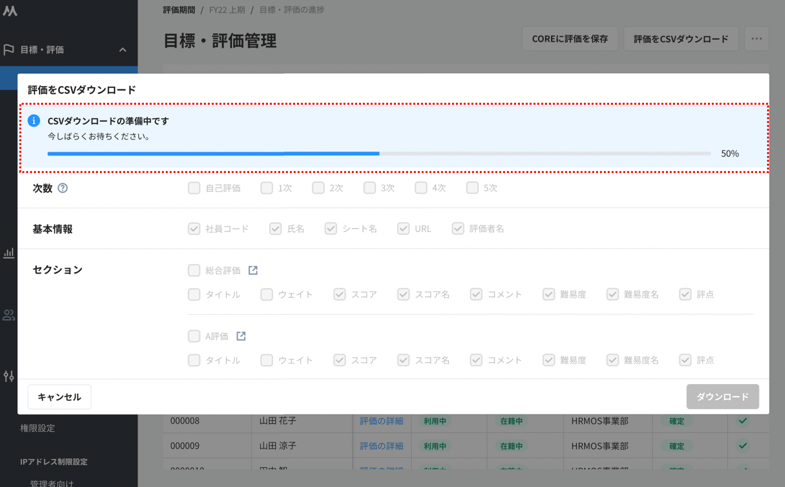Collapse the 目標・評価 sidebar section
The height and width of the screenshot is (487, 785).
(x=122, y=50)
